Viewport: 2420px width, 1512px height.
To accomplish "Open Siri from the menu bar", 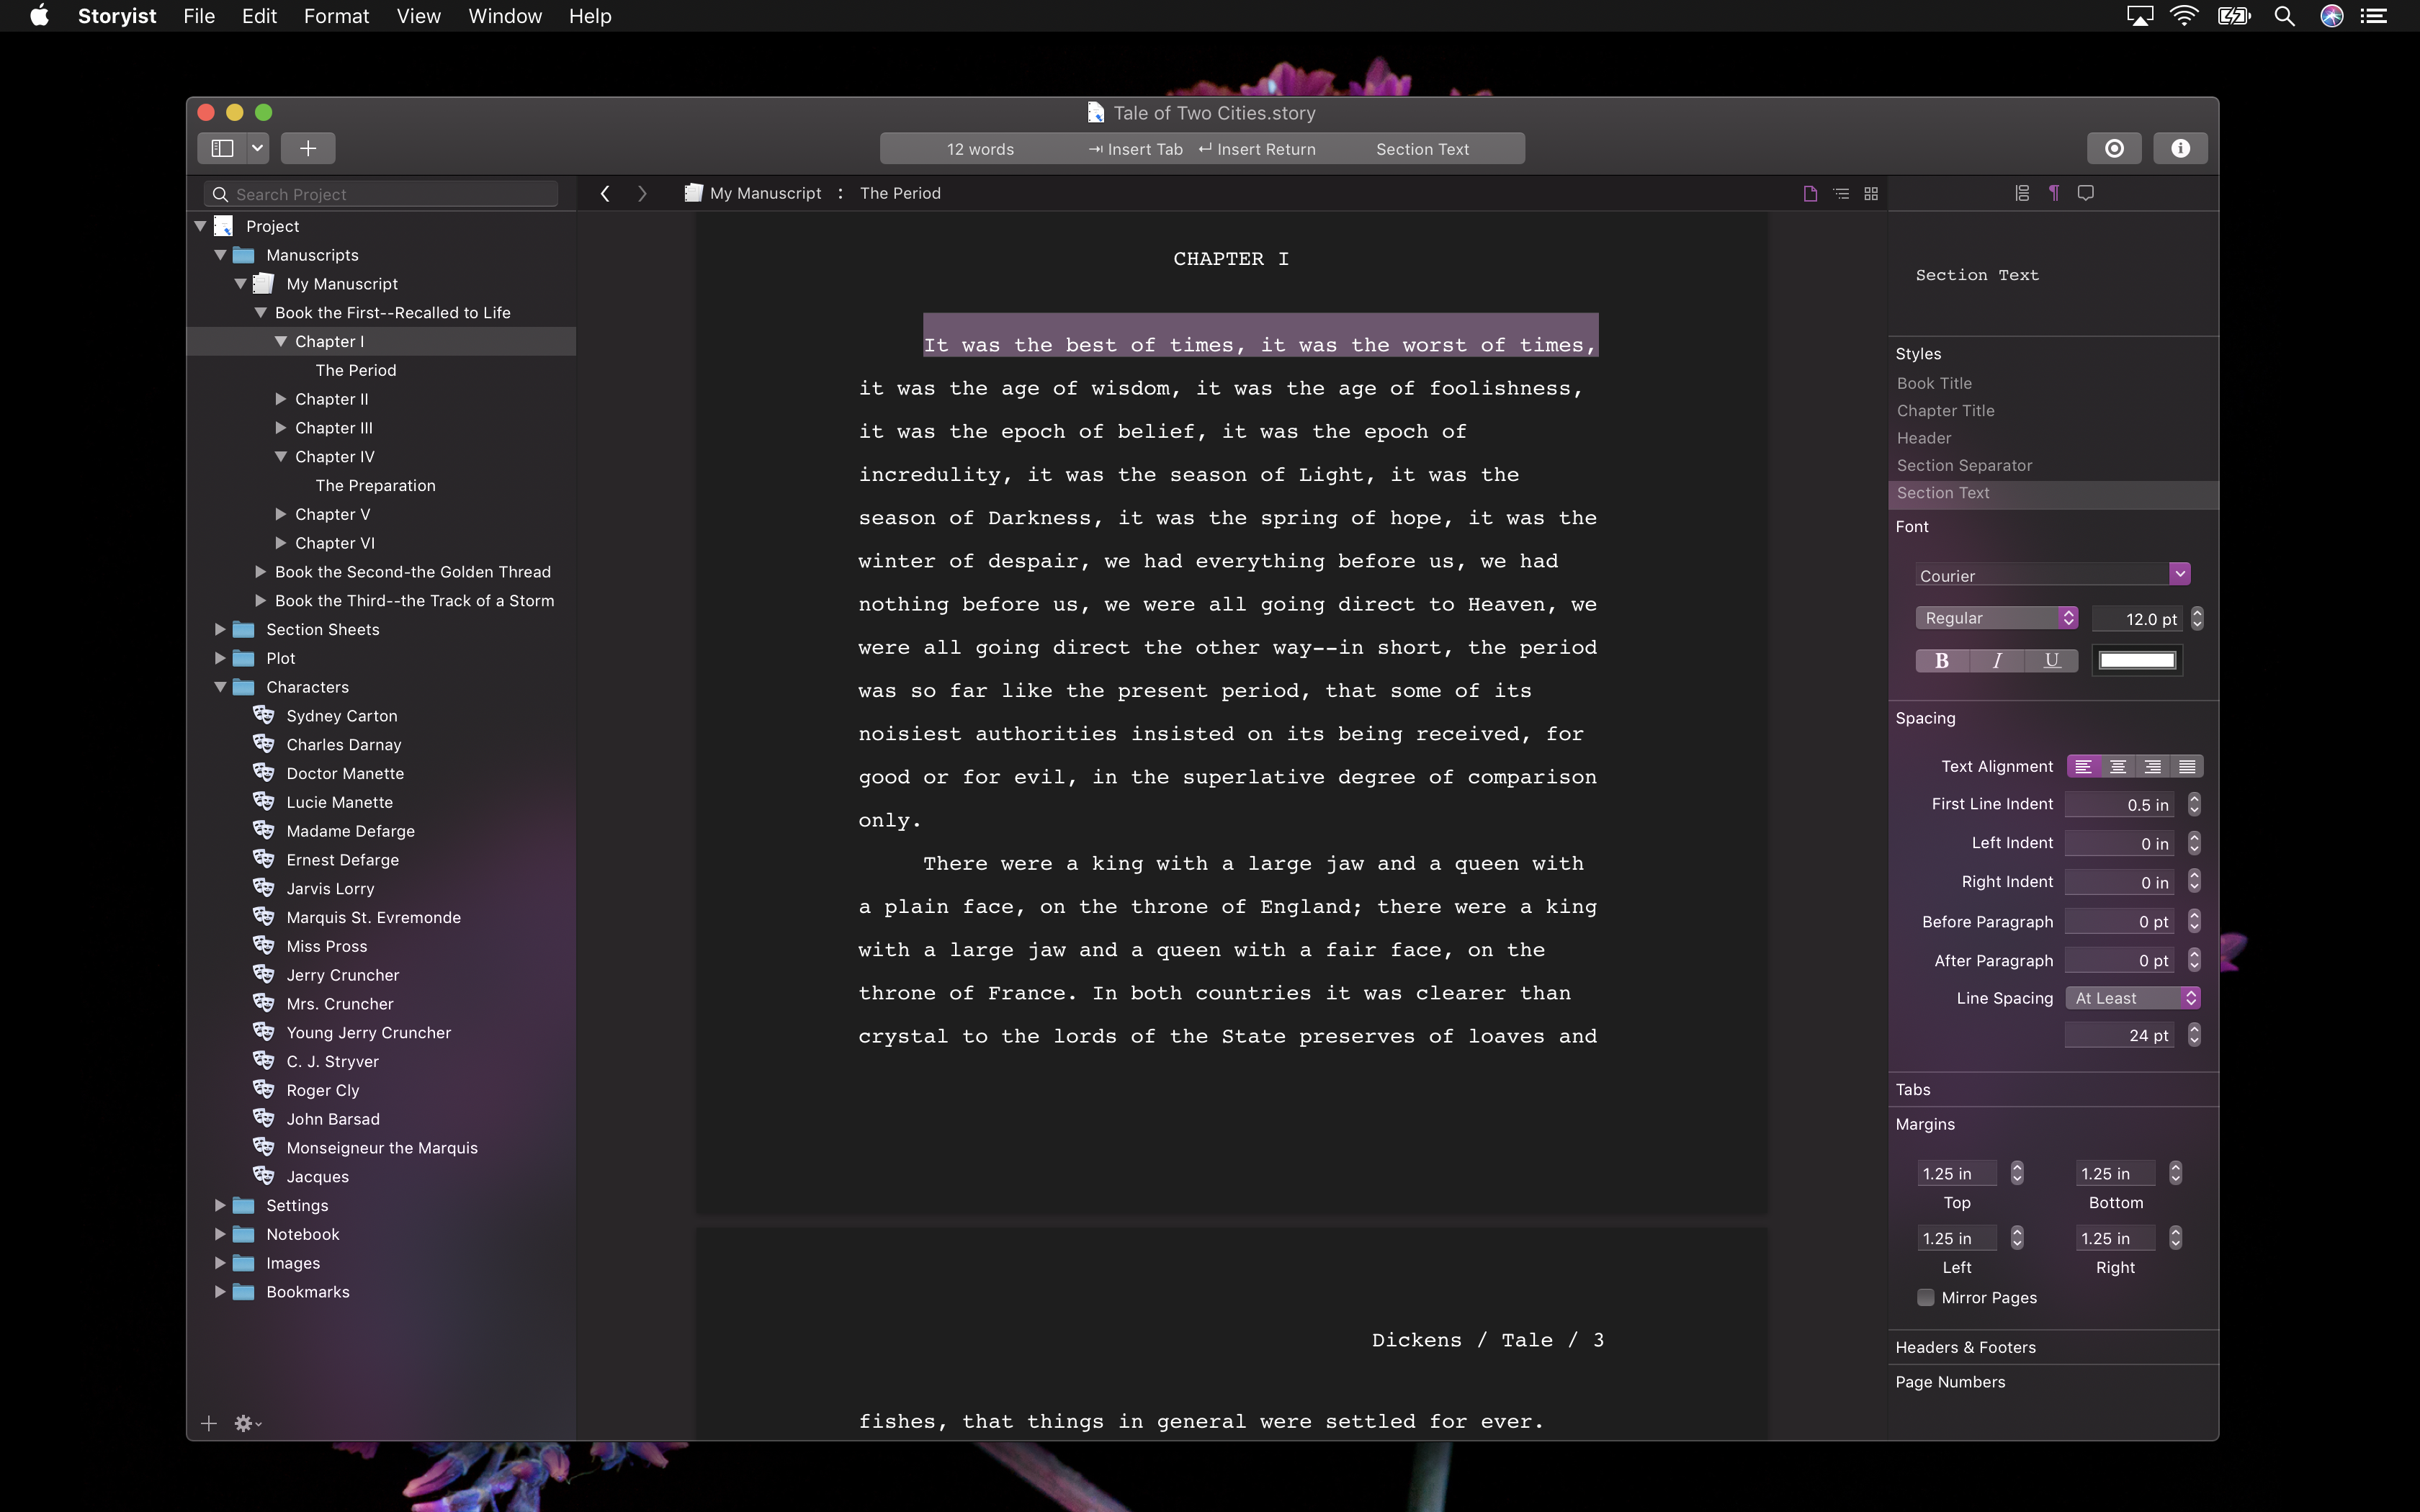I will [2332, 16].
